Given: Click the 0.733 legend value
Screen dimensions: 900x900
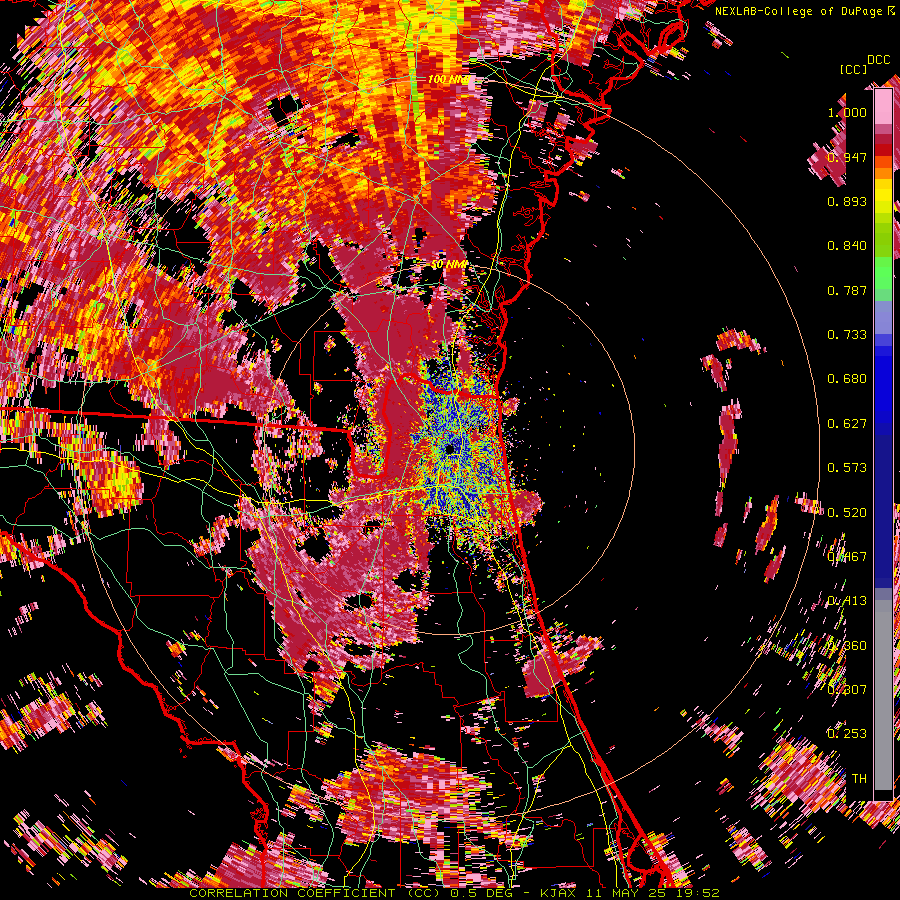Looking at the screenshot, I should tap(847, 335).
